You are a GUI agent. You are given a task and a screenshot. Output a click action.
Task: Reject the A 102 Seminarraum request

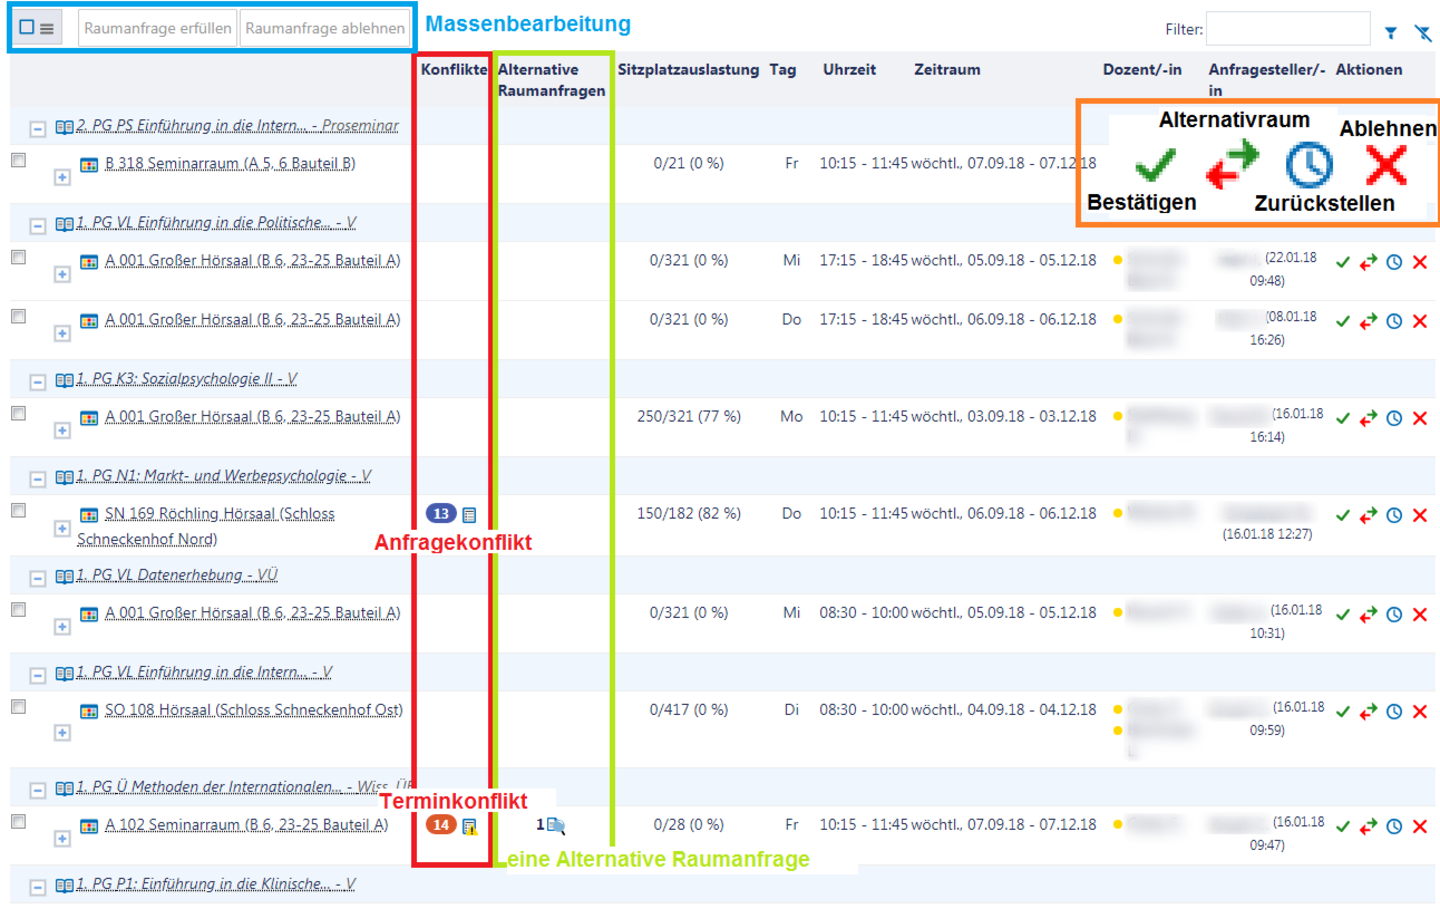pyautogui.click(x=1419, y=826)
